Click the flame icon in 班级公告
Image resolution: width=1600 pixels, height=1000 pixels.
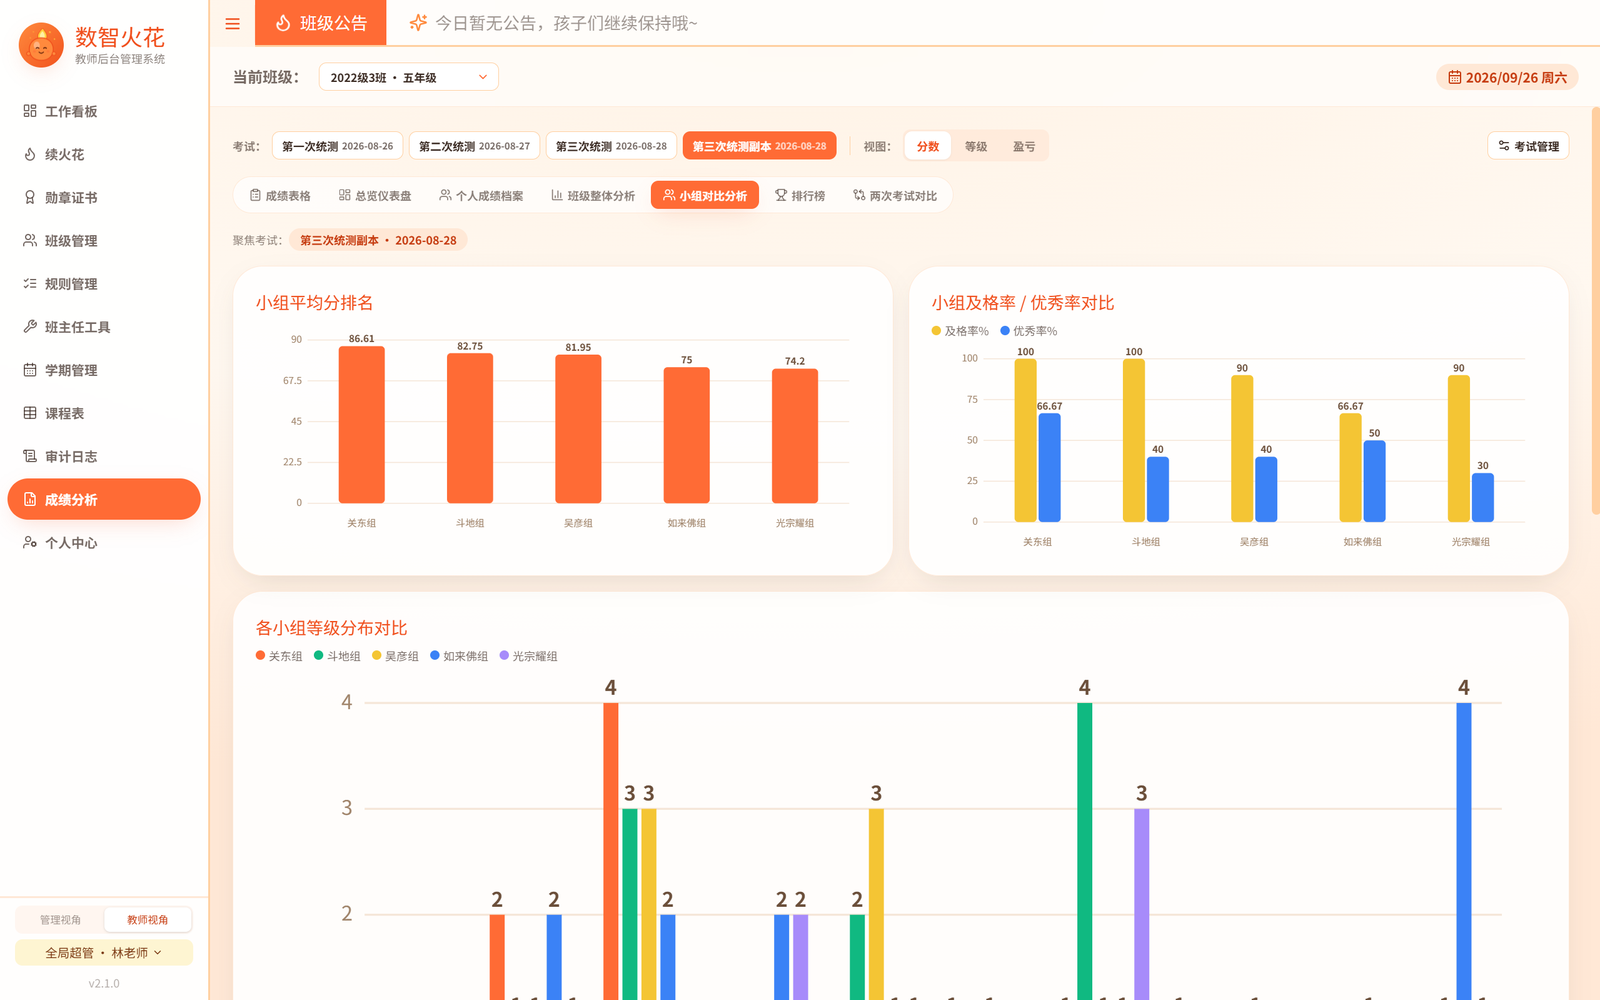pyautogui.click(x=283, y=23)
